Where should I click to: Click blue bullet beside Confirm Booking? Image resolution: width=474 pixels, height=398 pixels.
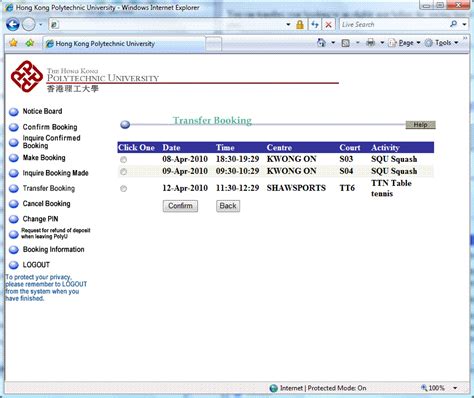[14, 127]
